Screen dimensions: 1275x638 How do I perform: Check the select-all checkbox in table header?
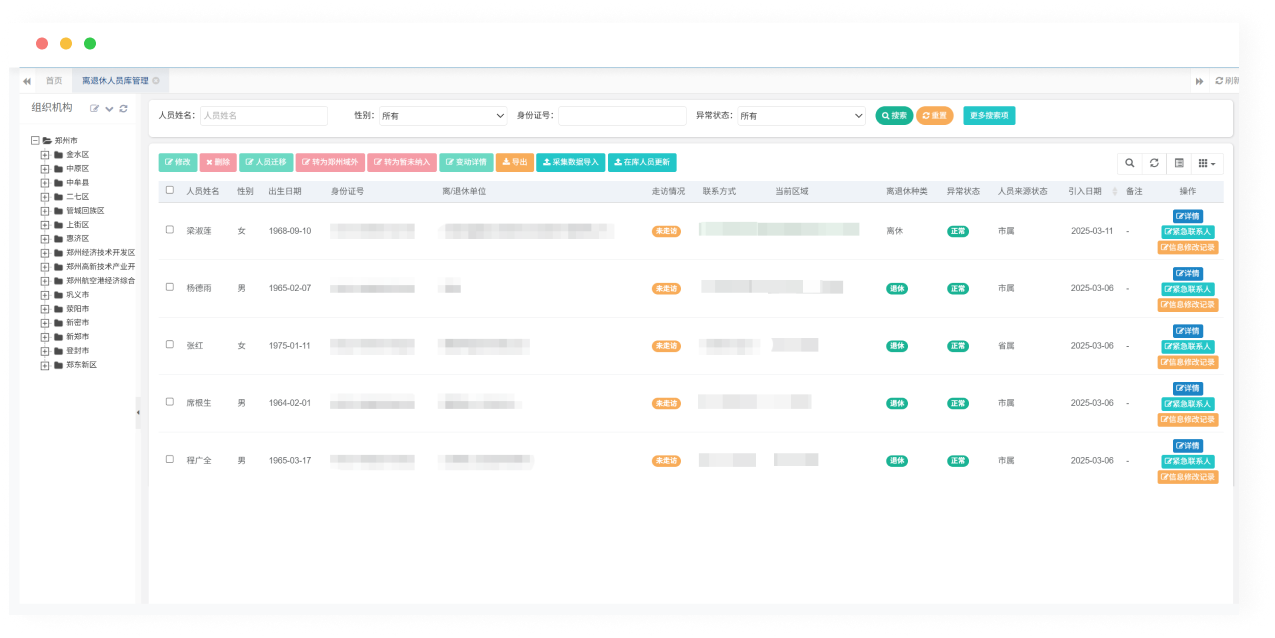pos(169,190)
